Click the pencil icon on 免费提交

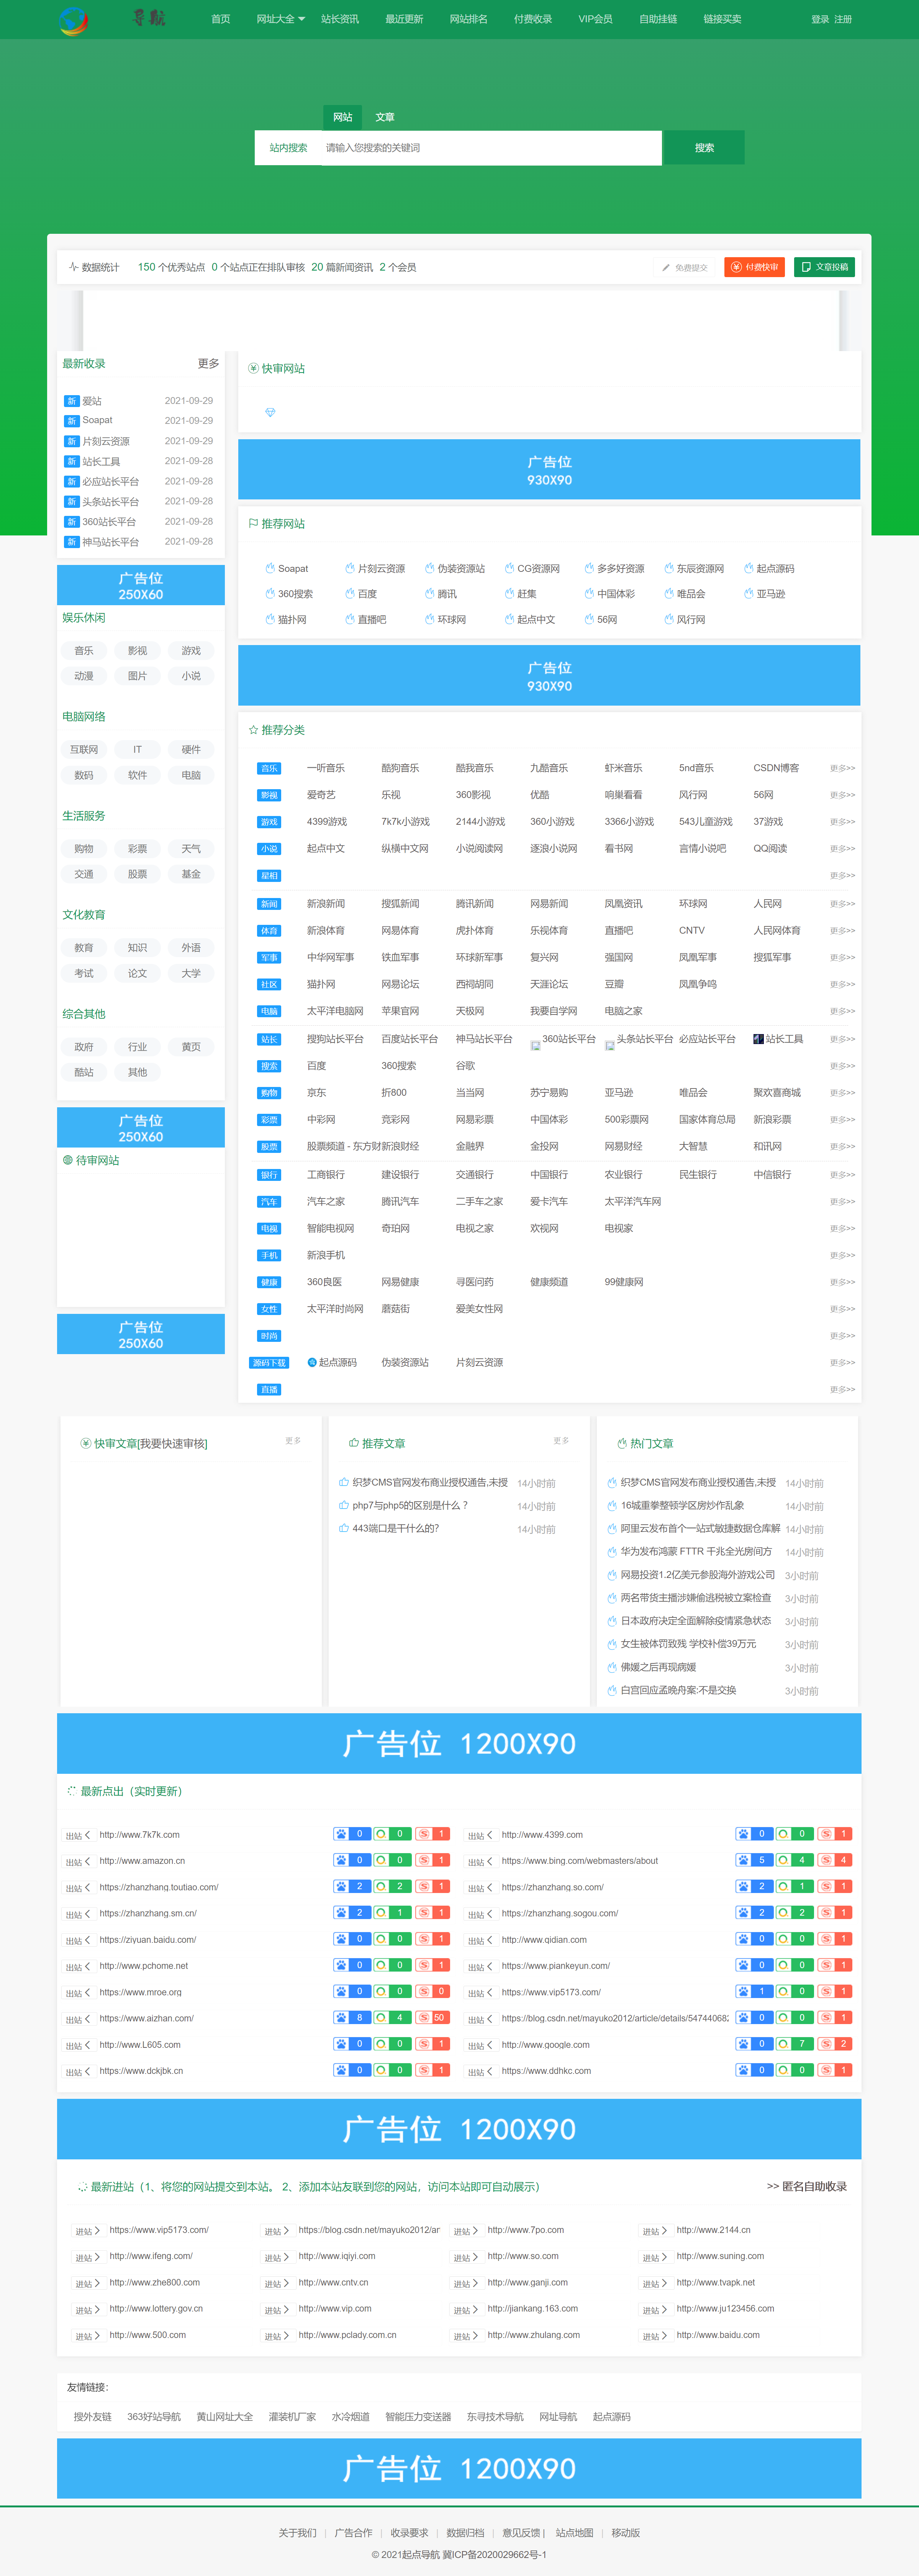666,268
